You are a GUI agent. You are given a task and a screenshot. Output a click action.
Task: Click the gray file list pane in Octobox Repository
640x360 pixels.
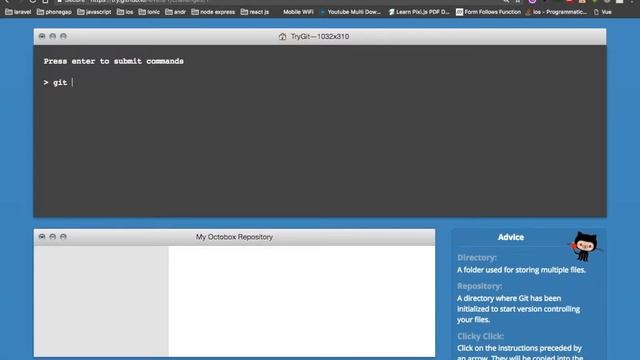click(101, 301)
